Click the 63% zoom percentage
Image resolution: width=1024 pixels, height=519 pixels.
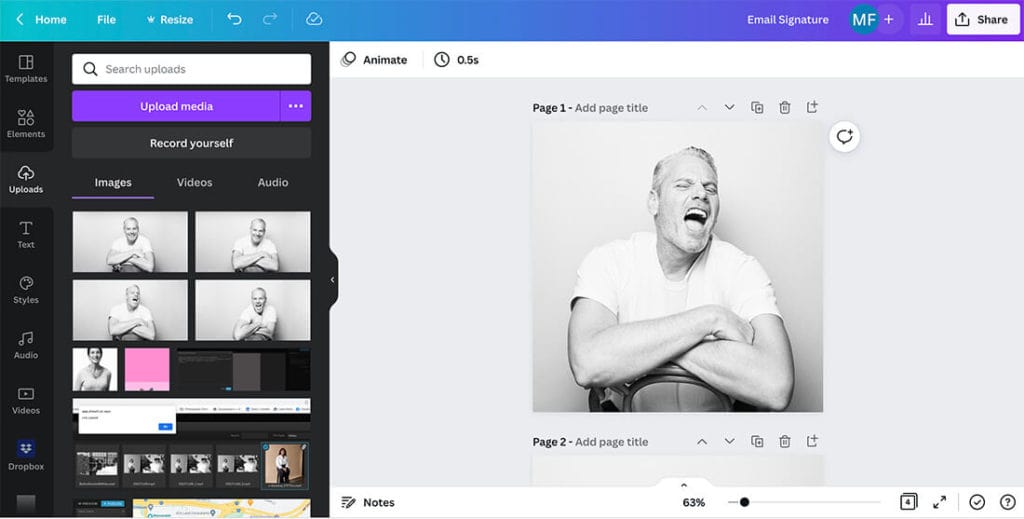click(x=694, y=502)
